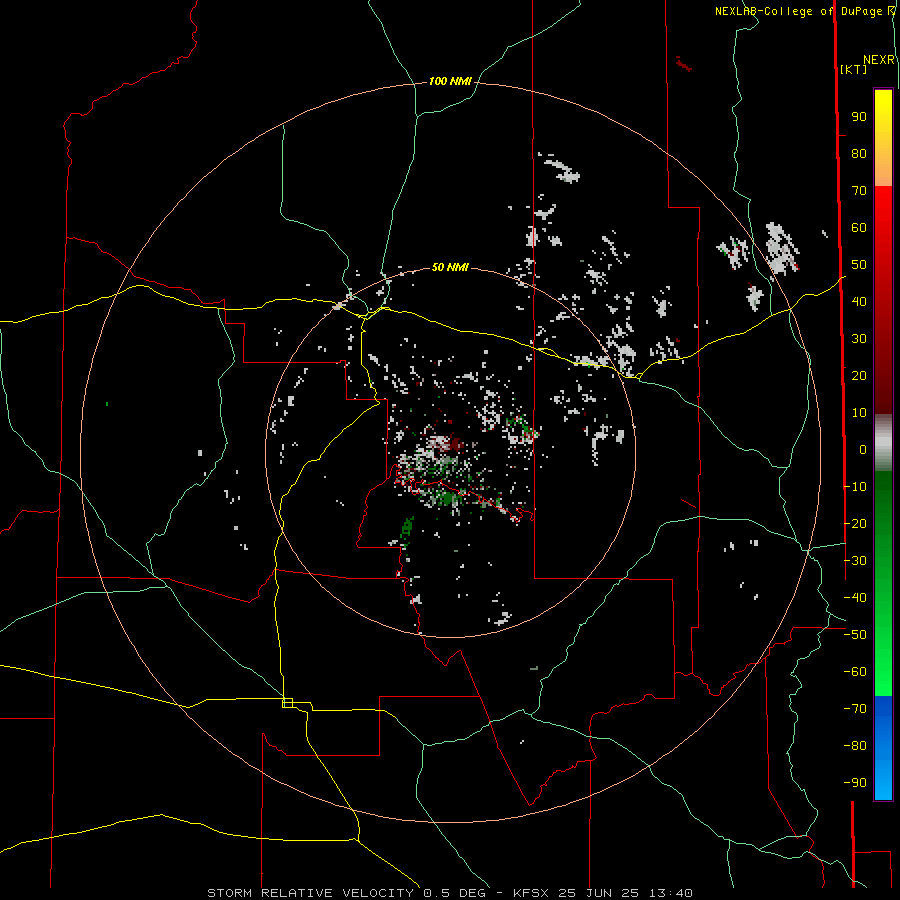
Task: Click the -30 knot scale label
Action: click(855, 561)
